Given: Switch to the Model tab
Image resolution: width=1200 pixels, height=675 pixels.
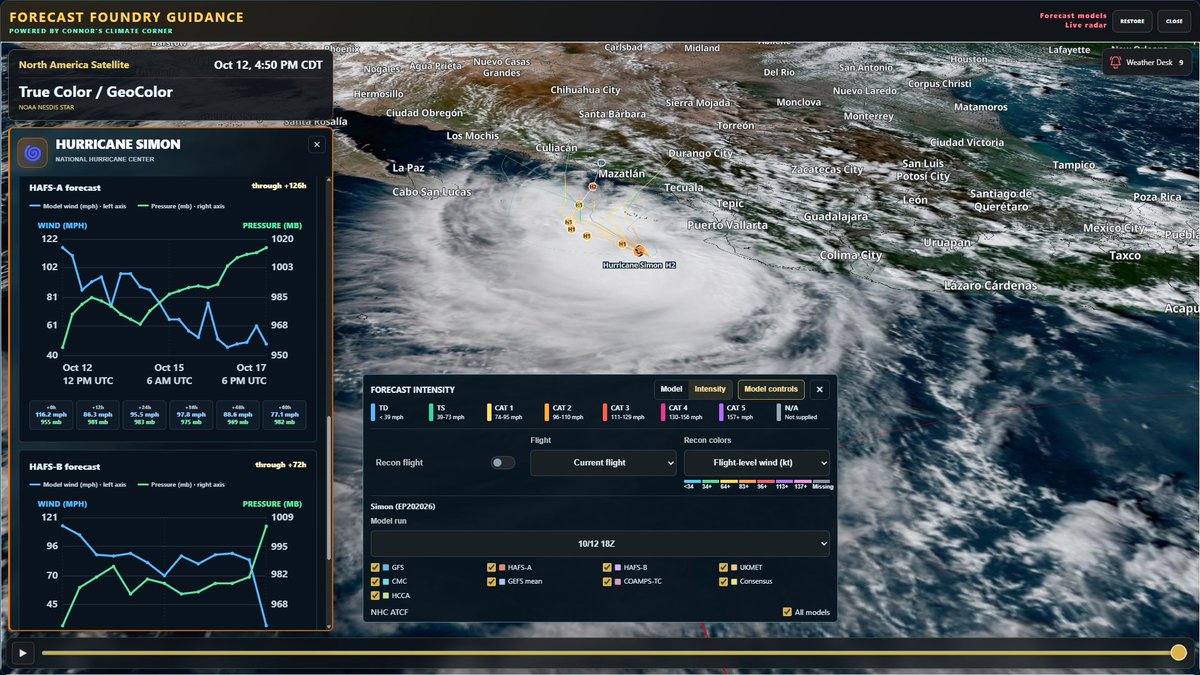Looking at the screenshot, I should pyautogui.click(x=671, y=390).
